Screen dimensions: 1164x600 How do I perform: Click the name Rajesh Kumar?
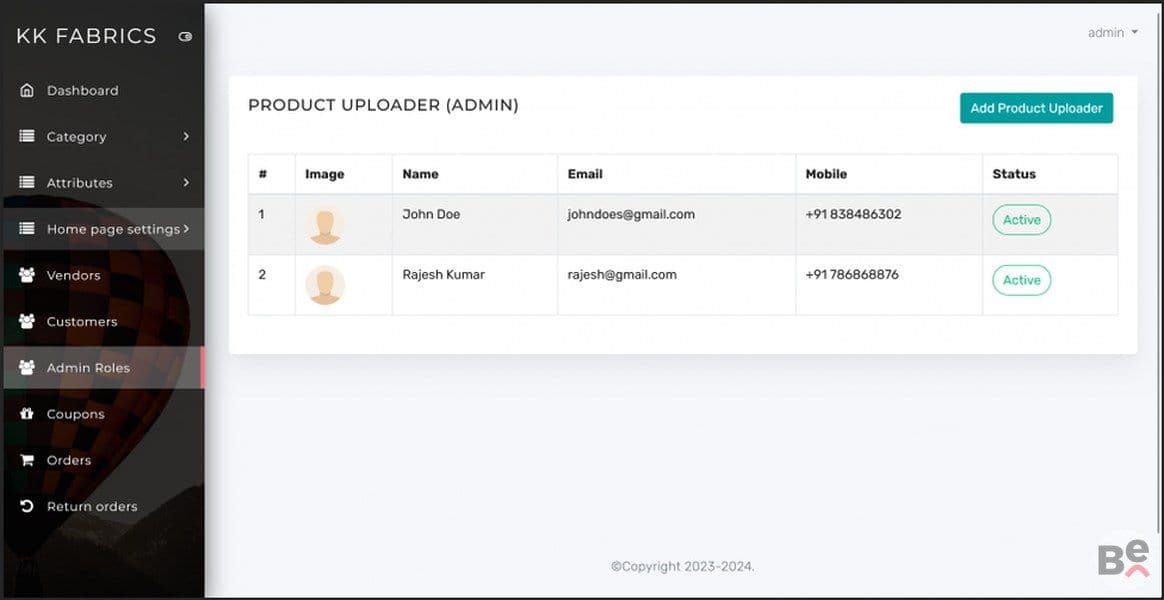pos(443,275)
